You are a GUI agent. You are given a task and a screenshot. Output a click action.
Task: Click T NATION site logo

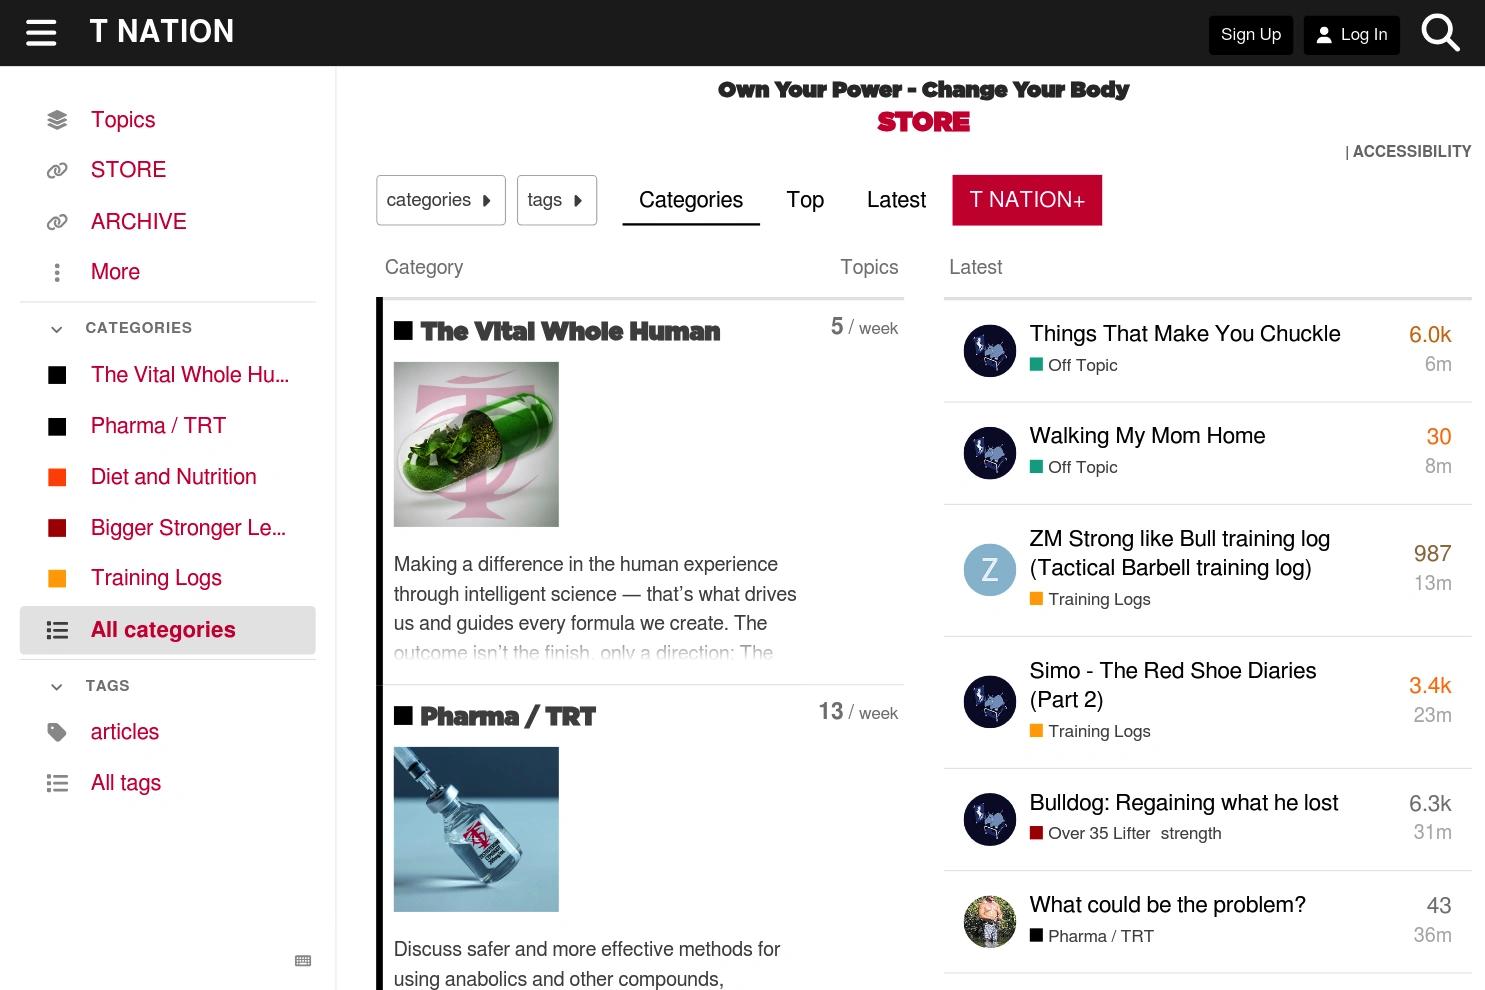(162, 32)
